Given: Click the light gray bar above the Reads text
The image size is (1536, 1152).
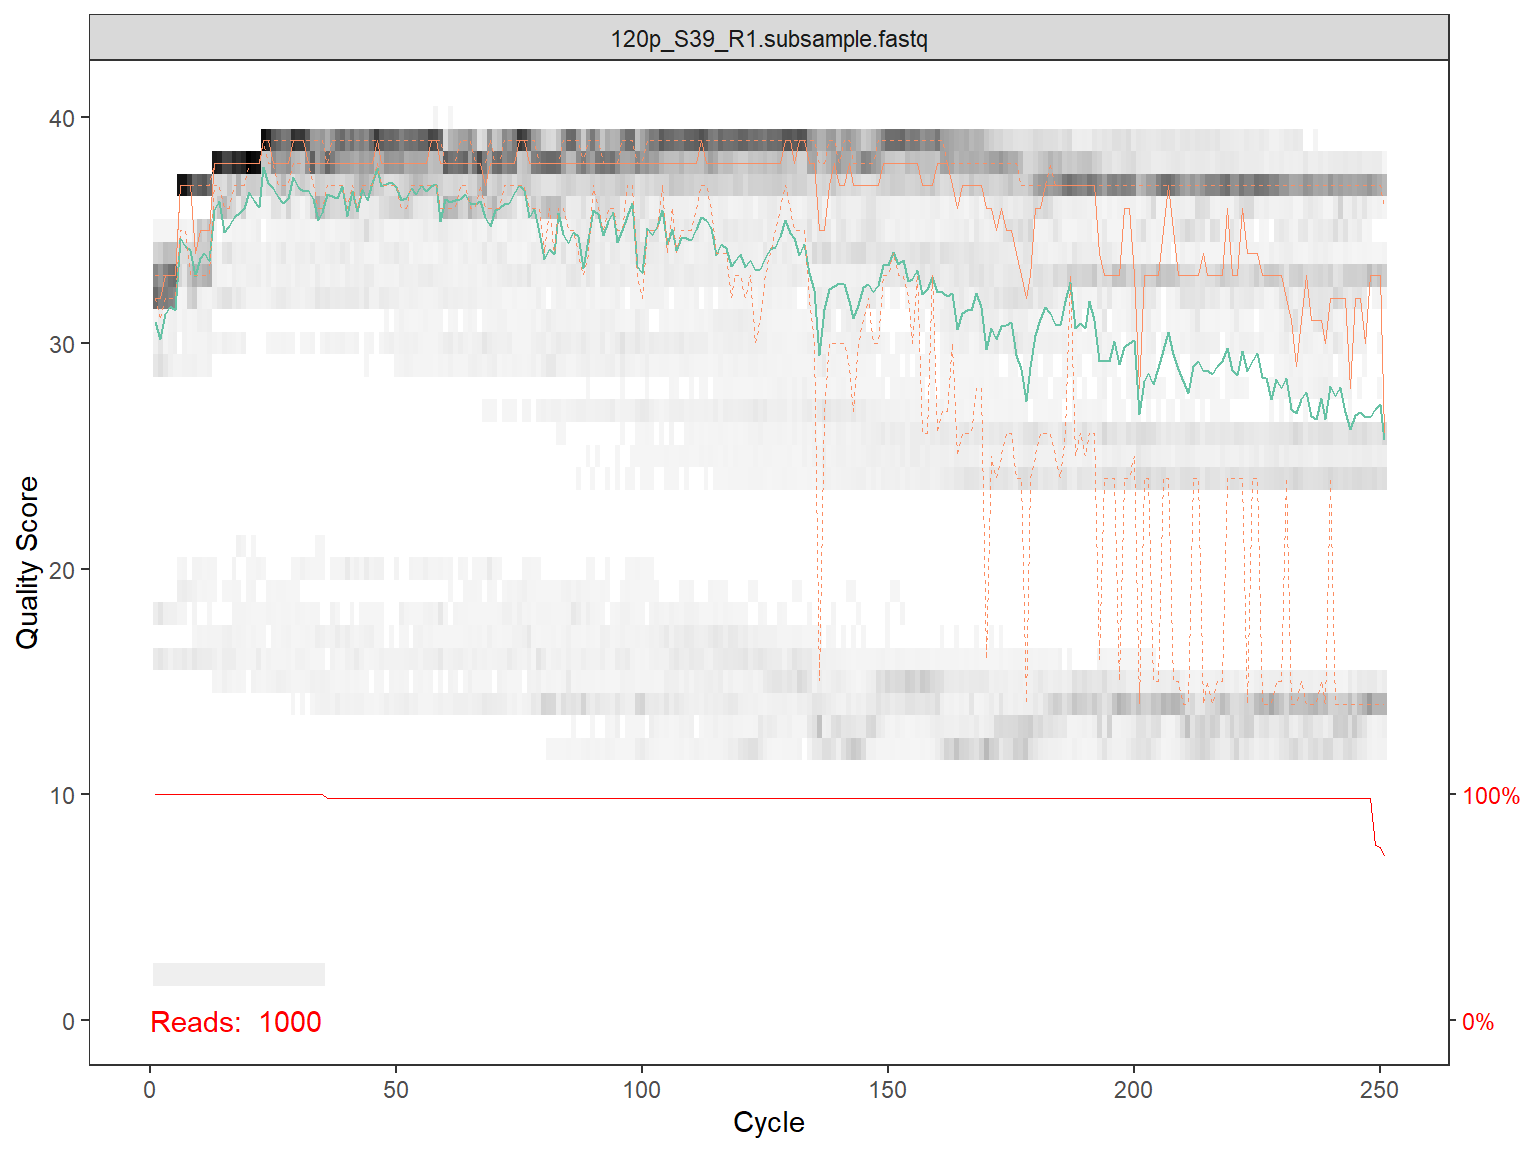Looking at the screenshot, I should pos(238,974).
